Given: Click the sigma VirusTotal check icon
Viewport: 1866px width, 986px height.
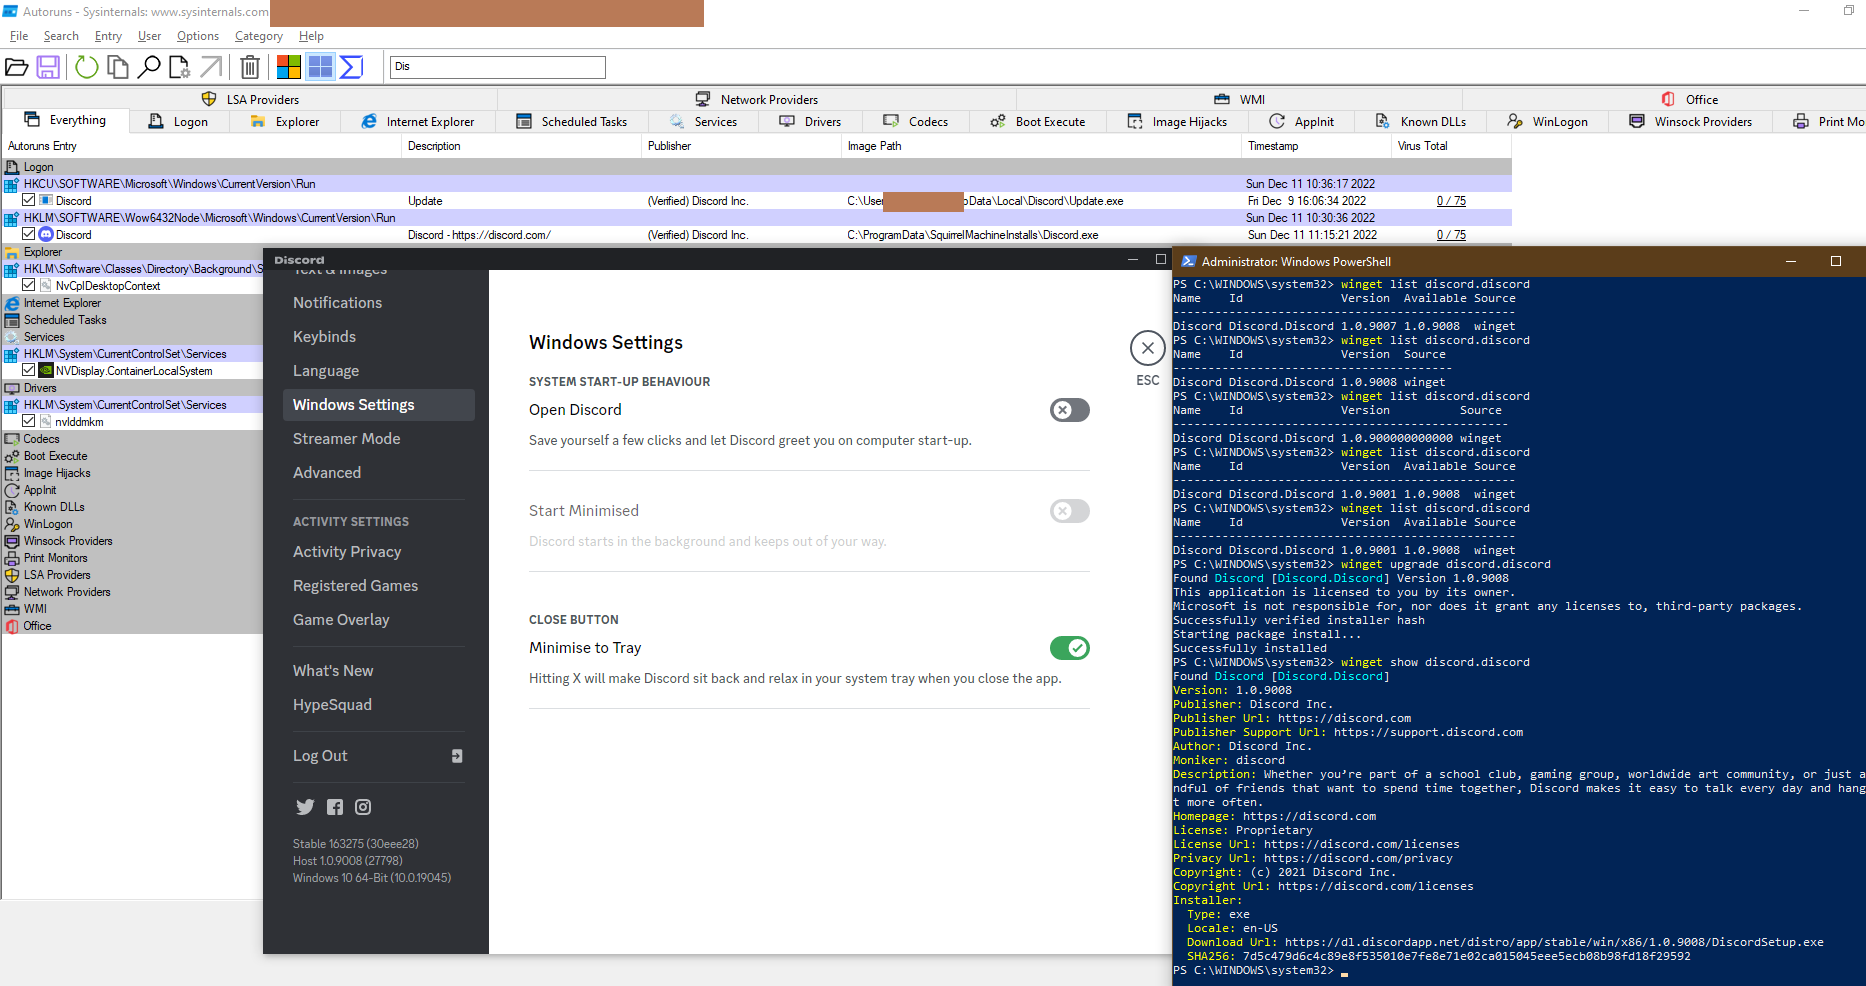Looking at the screenshot, I should 351,67.
